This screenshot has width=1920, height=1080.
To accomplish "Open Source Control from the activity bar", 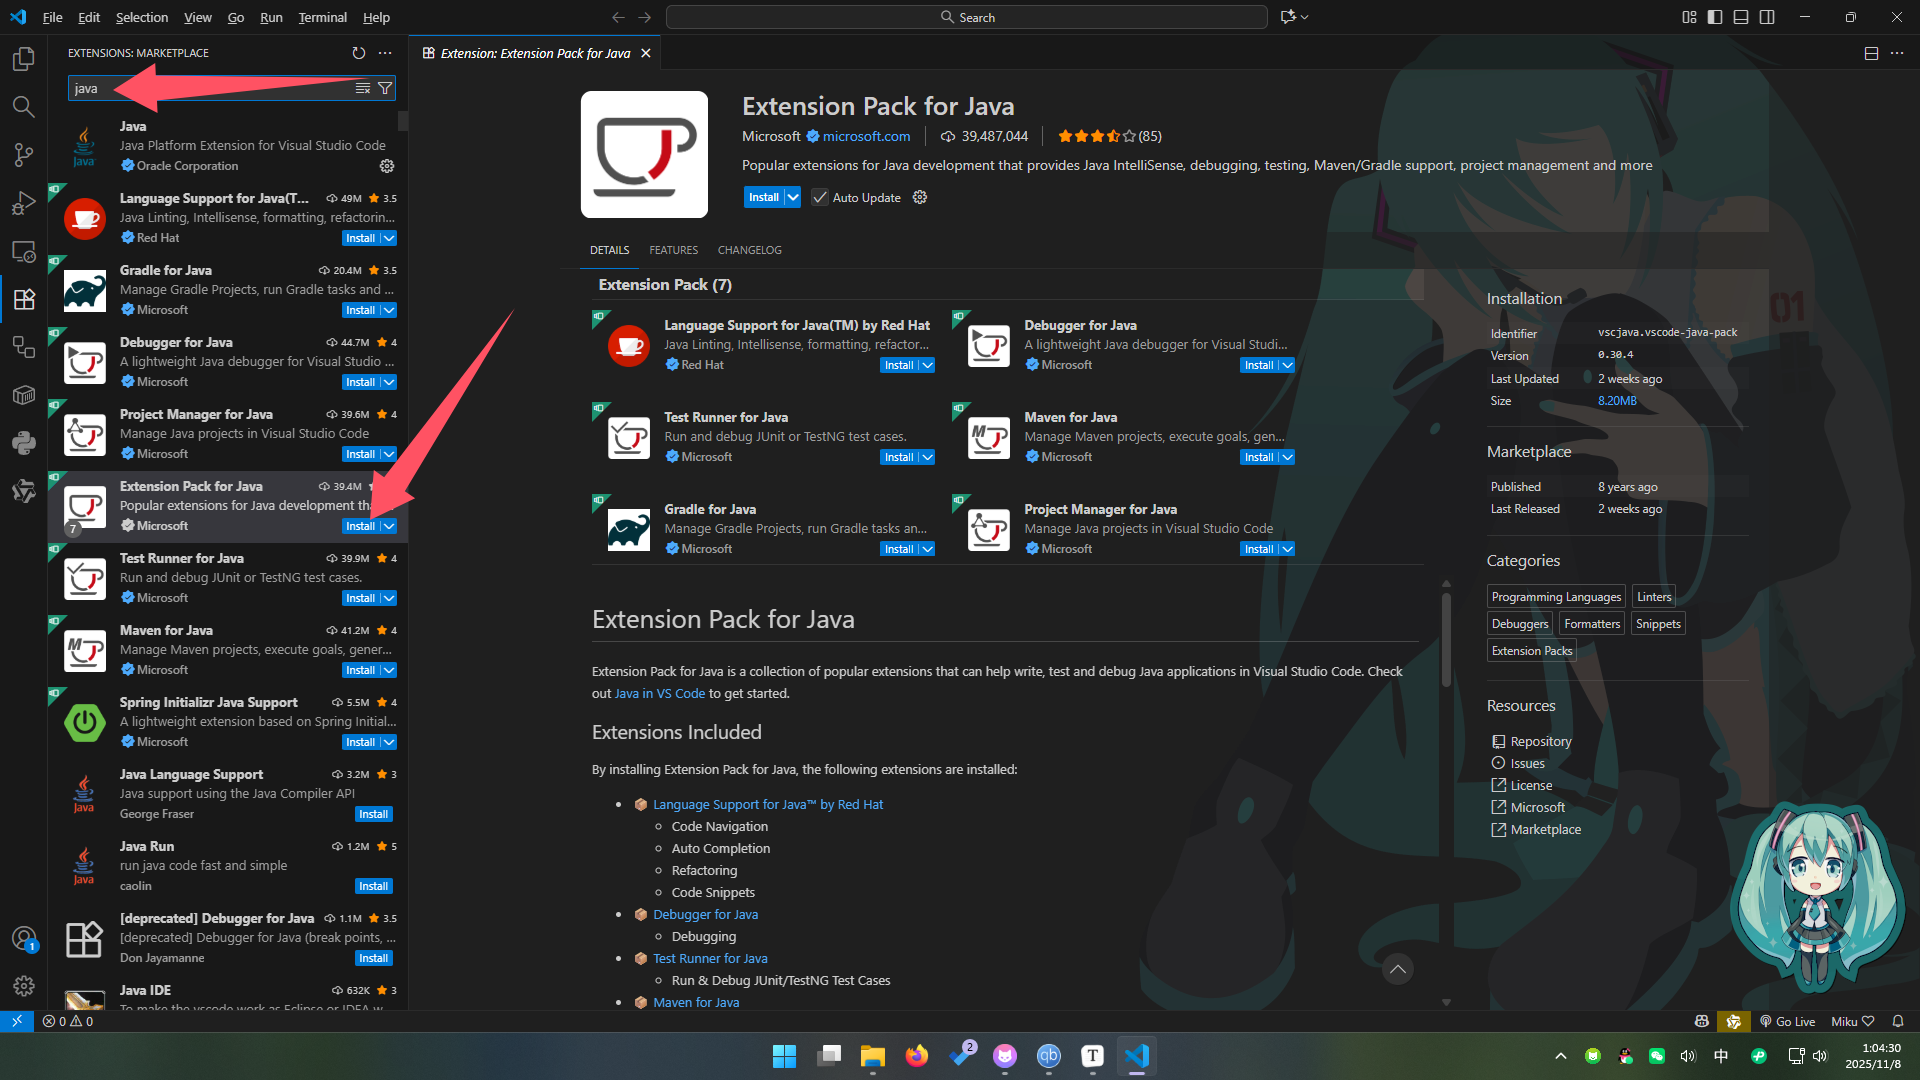I will [x=24, y=155].
